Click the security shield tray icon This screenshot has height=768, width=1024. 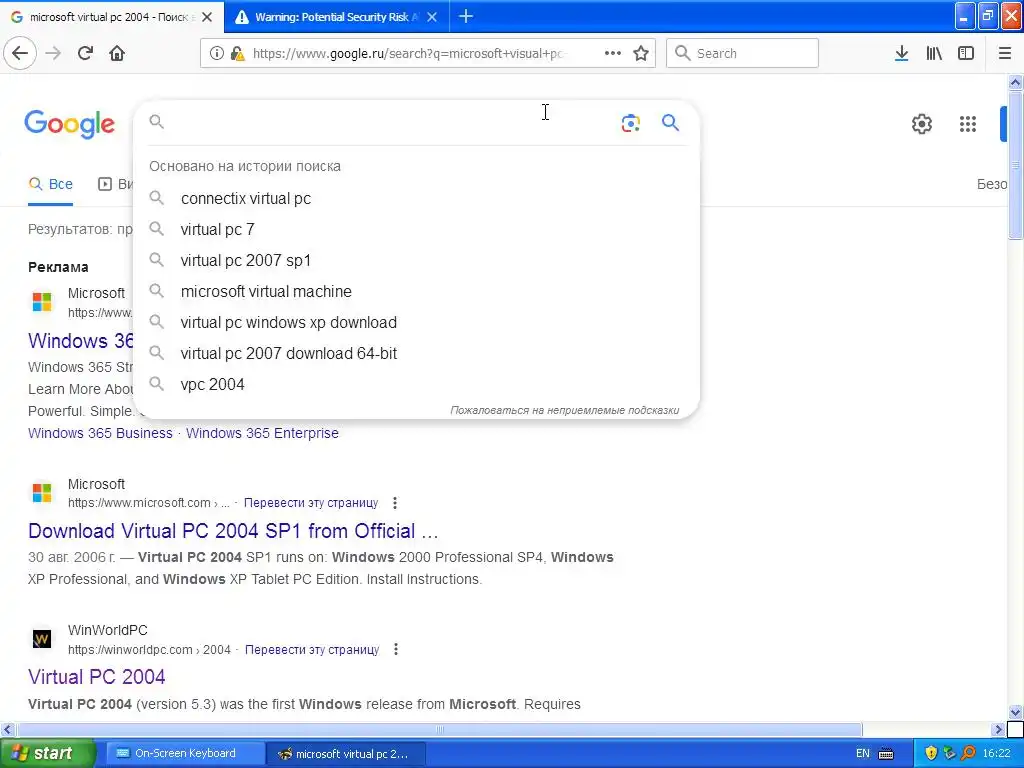pos(931,754)
